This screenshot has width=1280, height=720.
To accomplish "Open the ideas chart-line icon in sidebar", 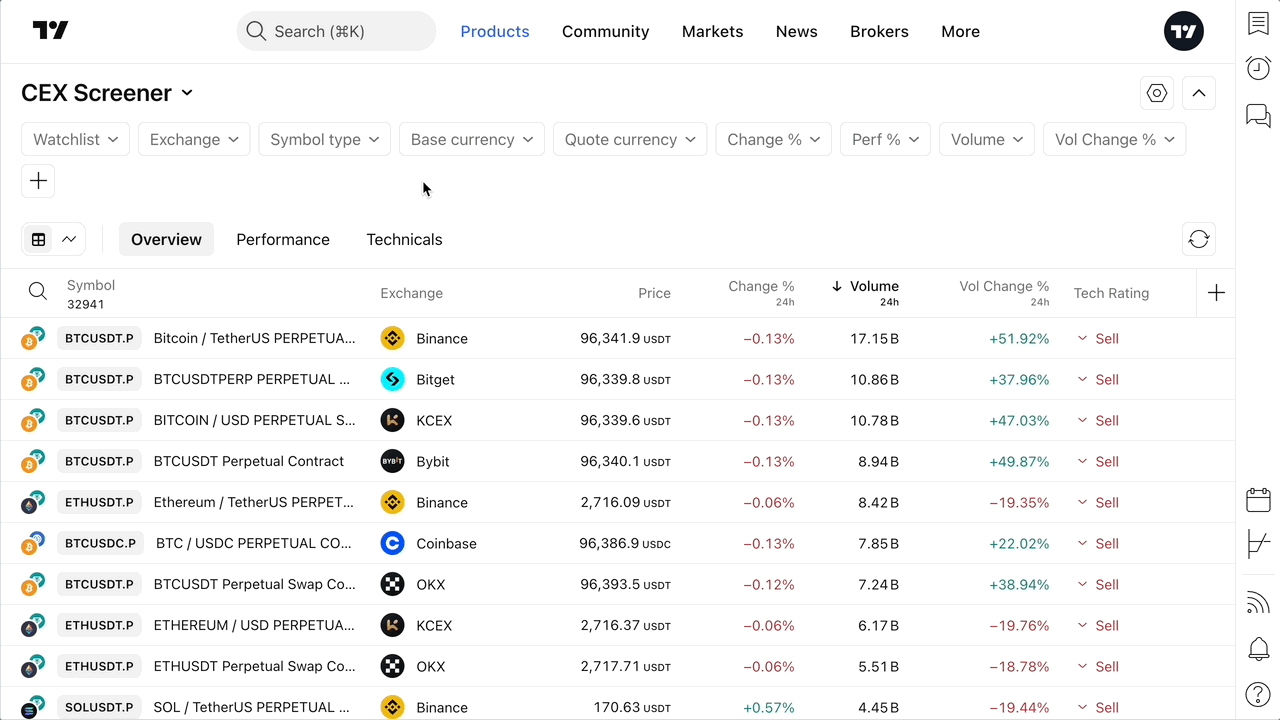I will coord(1258,545).
